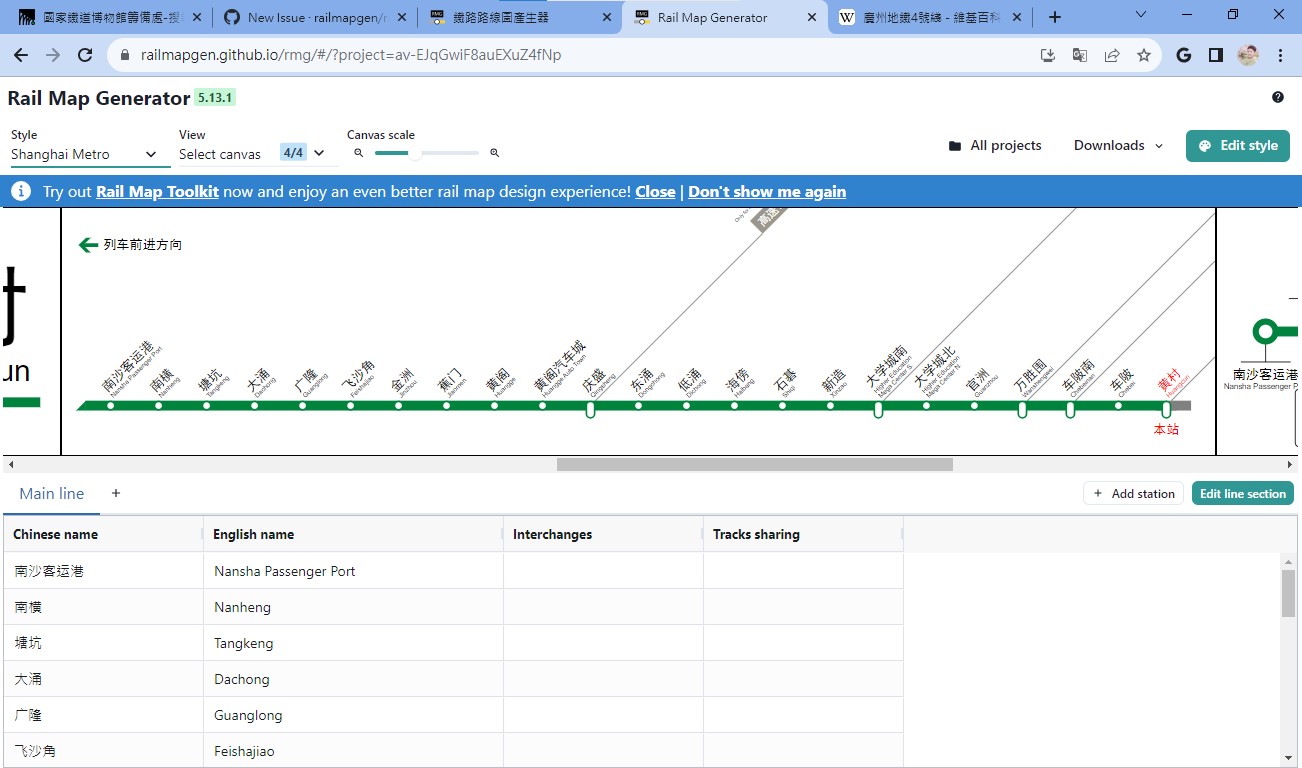The image size is (1302, 768).
Task: Switch to the 廣州地鐵4號線 Wikipedia tab
Action: [920, 17]
